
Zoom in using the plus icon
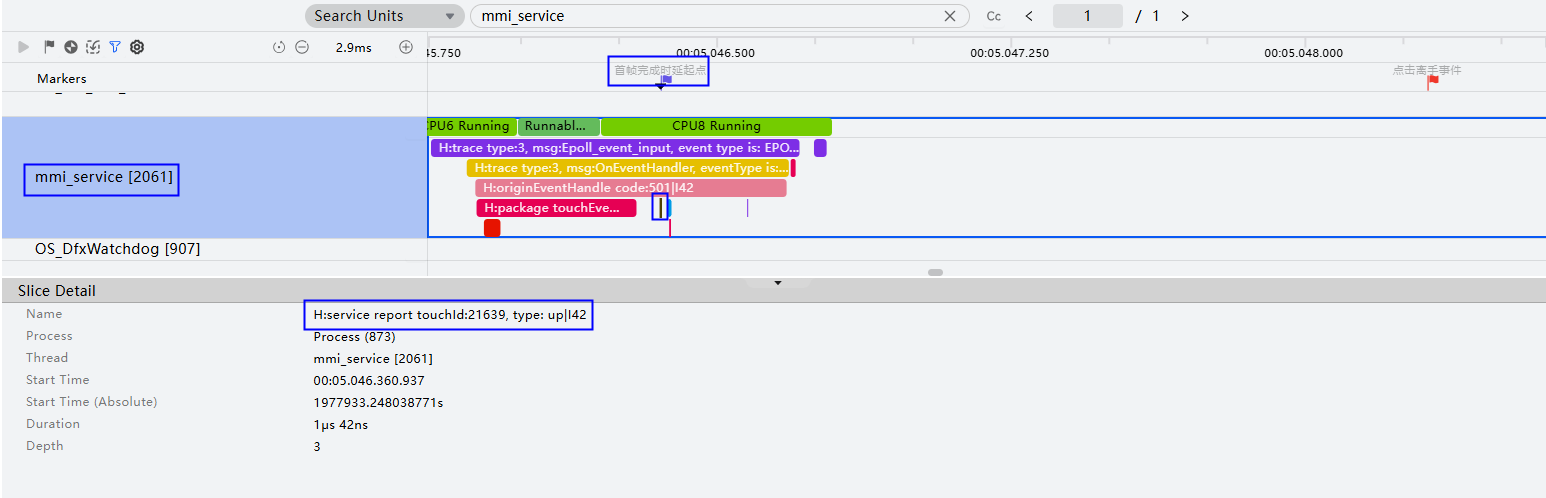pyautogui.click(x=406, y=47)
